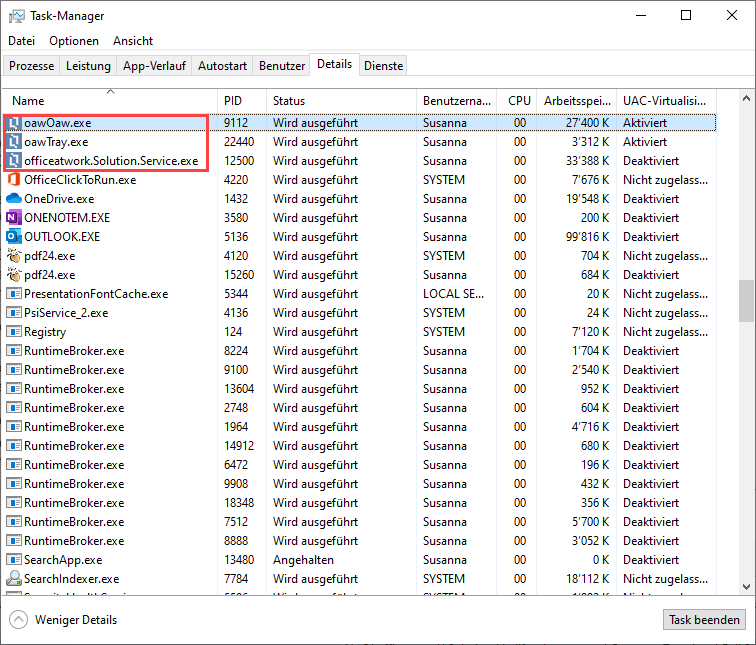
Task: Click Aktiviert cell in oawTray.exe row
Action: (x=645, y=142)
